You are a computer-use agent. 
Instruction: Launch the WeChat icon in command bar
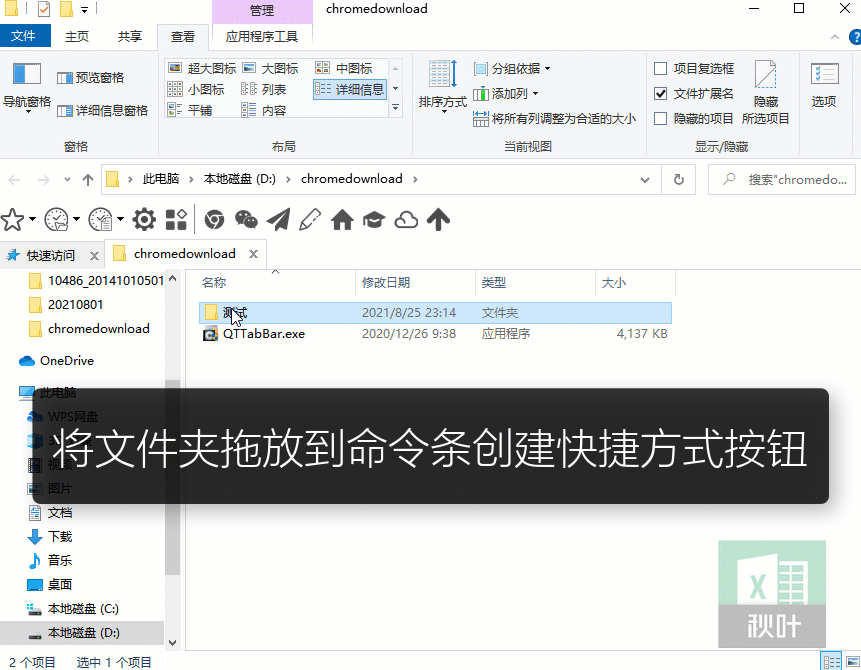(x=246, y=220)
